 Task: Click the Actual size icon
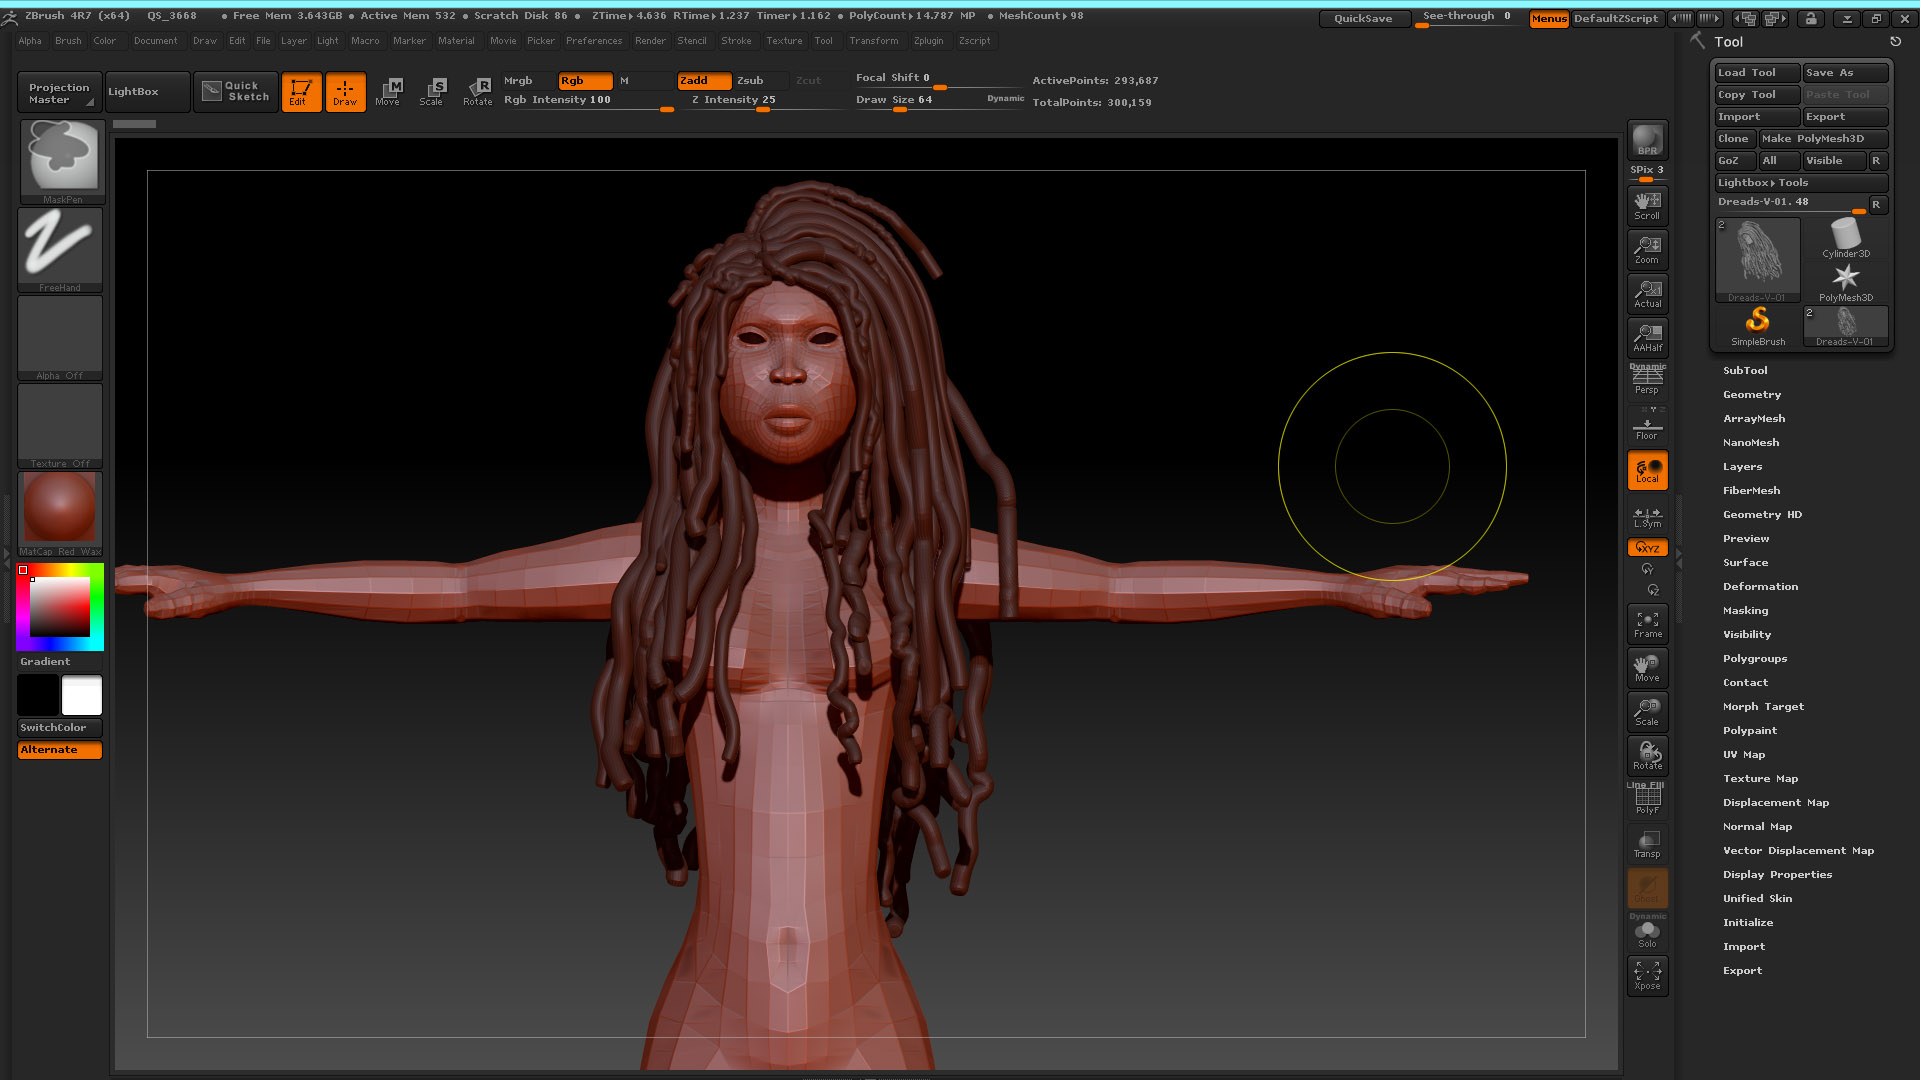(1647, 293)
